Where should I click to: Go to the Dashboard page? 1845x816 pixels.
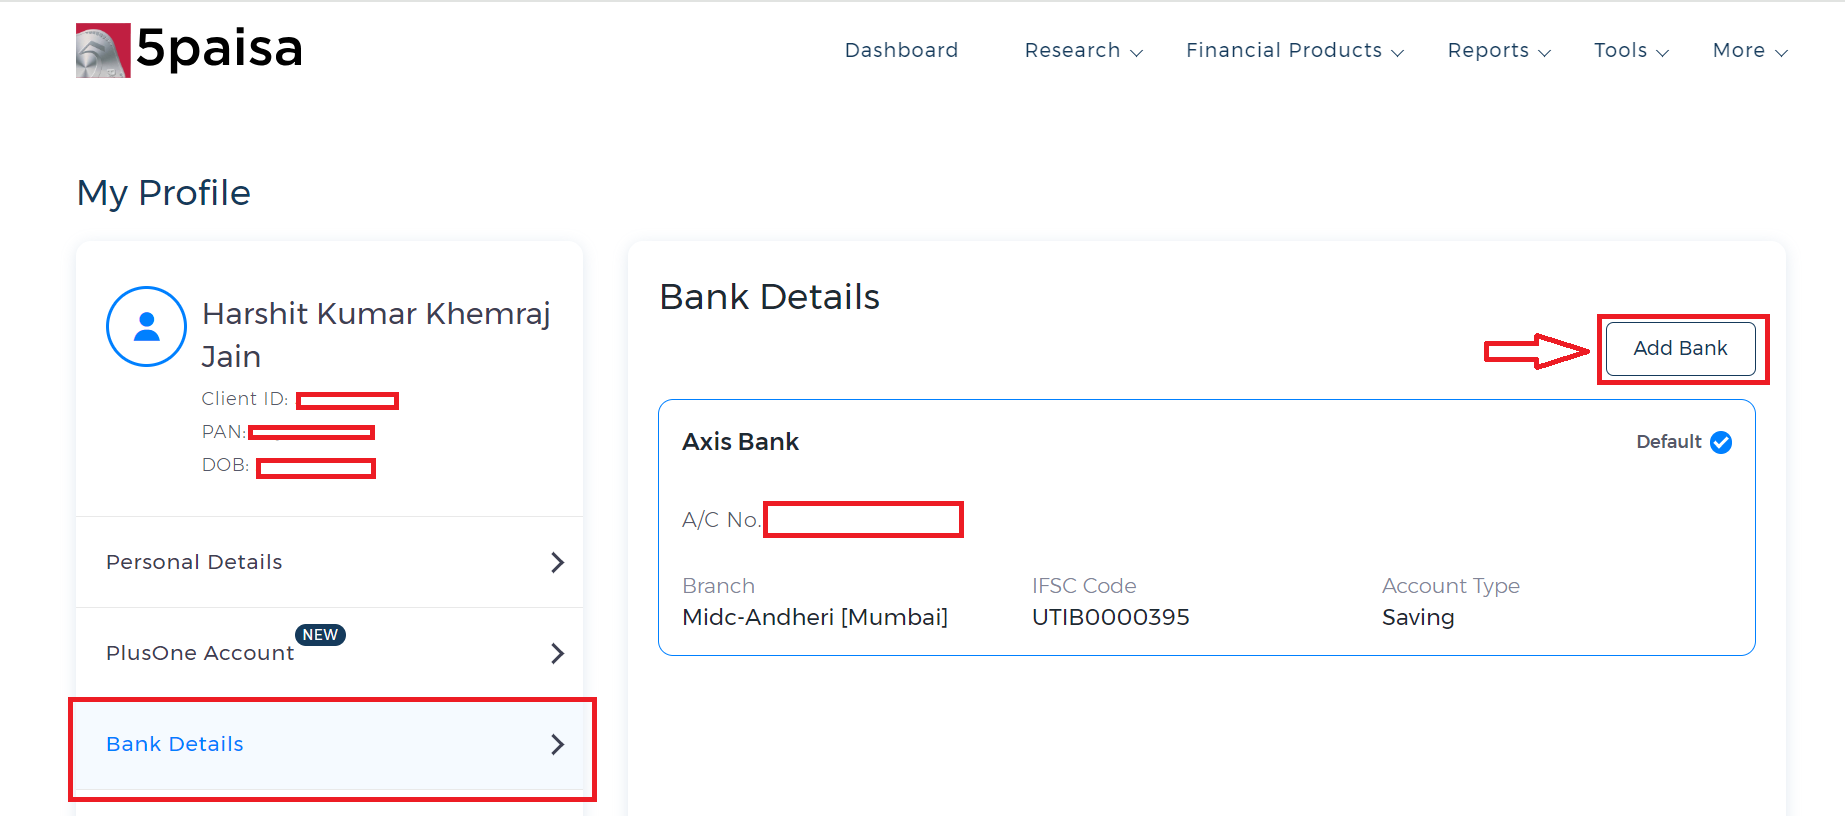click(901, 50)
